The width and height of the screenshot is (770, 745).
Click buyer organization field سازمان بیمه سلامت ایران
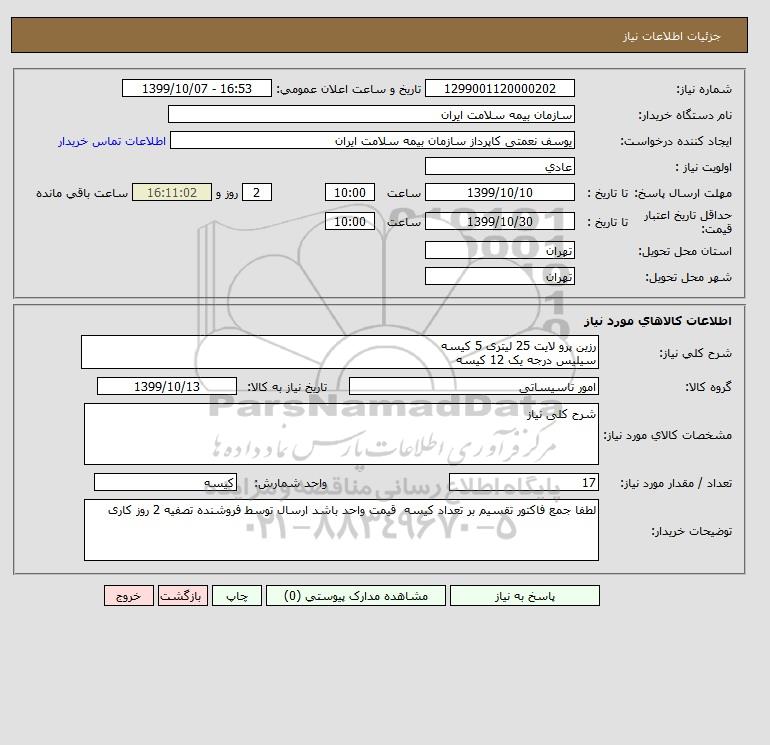tap(371, 114)
